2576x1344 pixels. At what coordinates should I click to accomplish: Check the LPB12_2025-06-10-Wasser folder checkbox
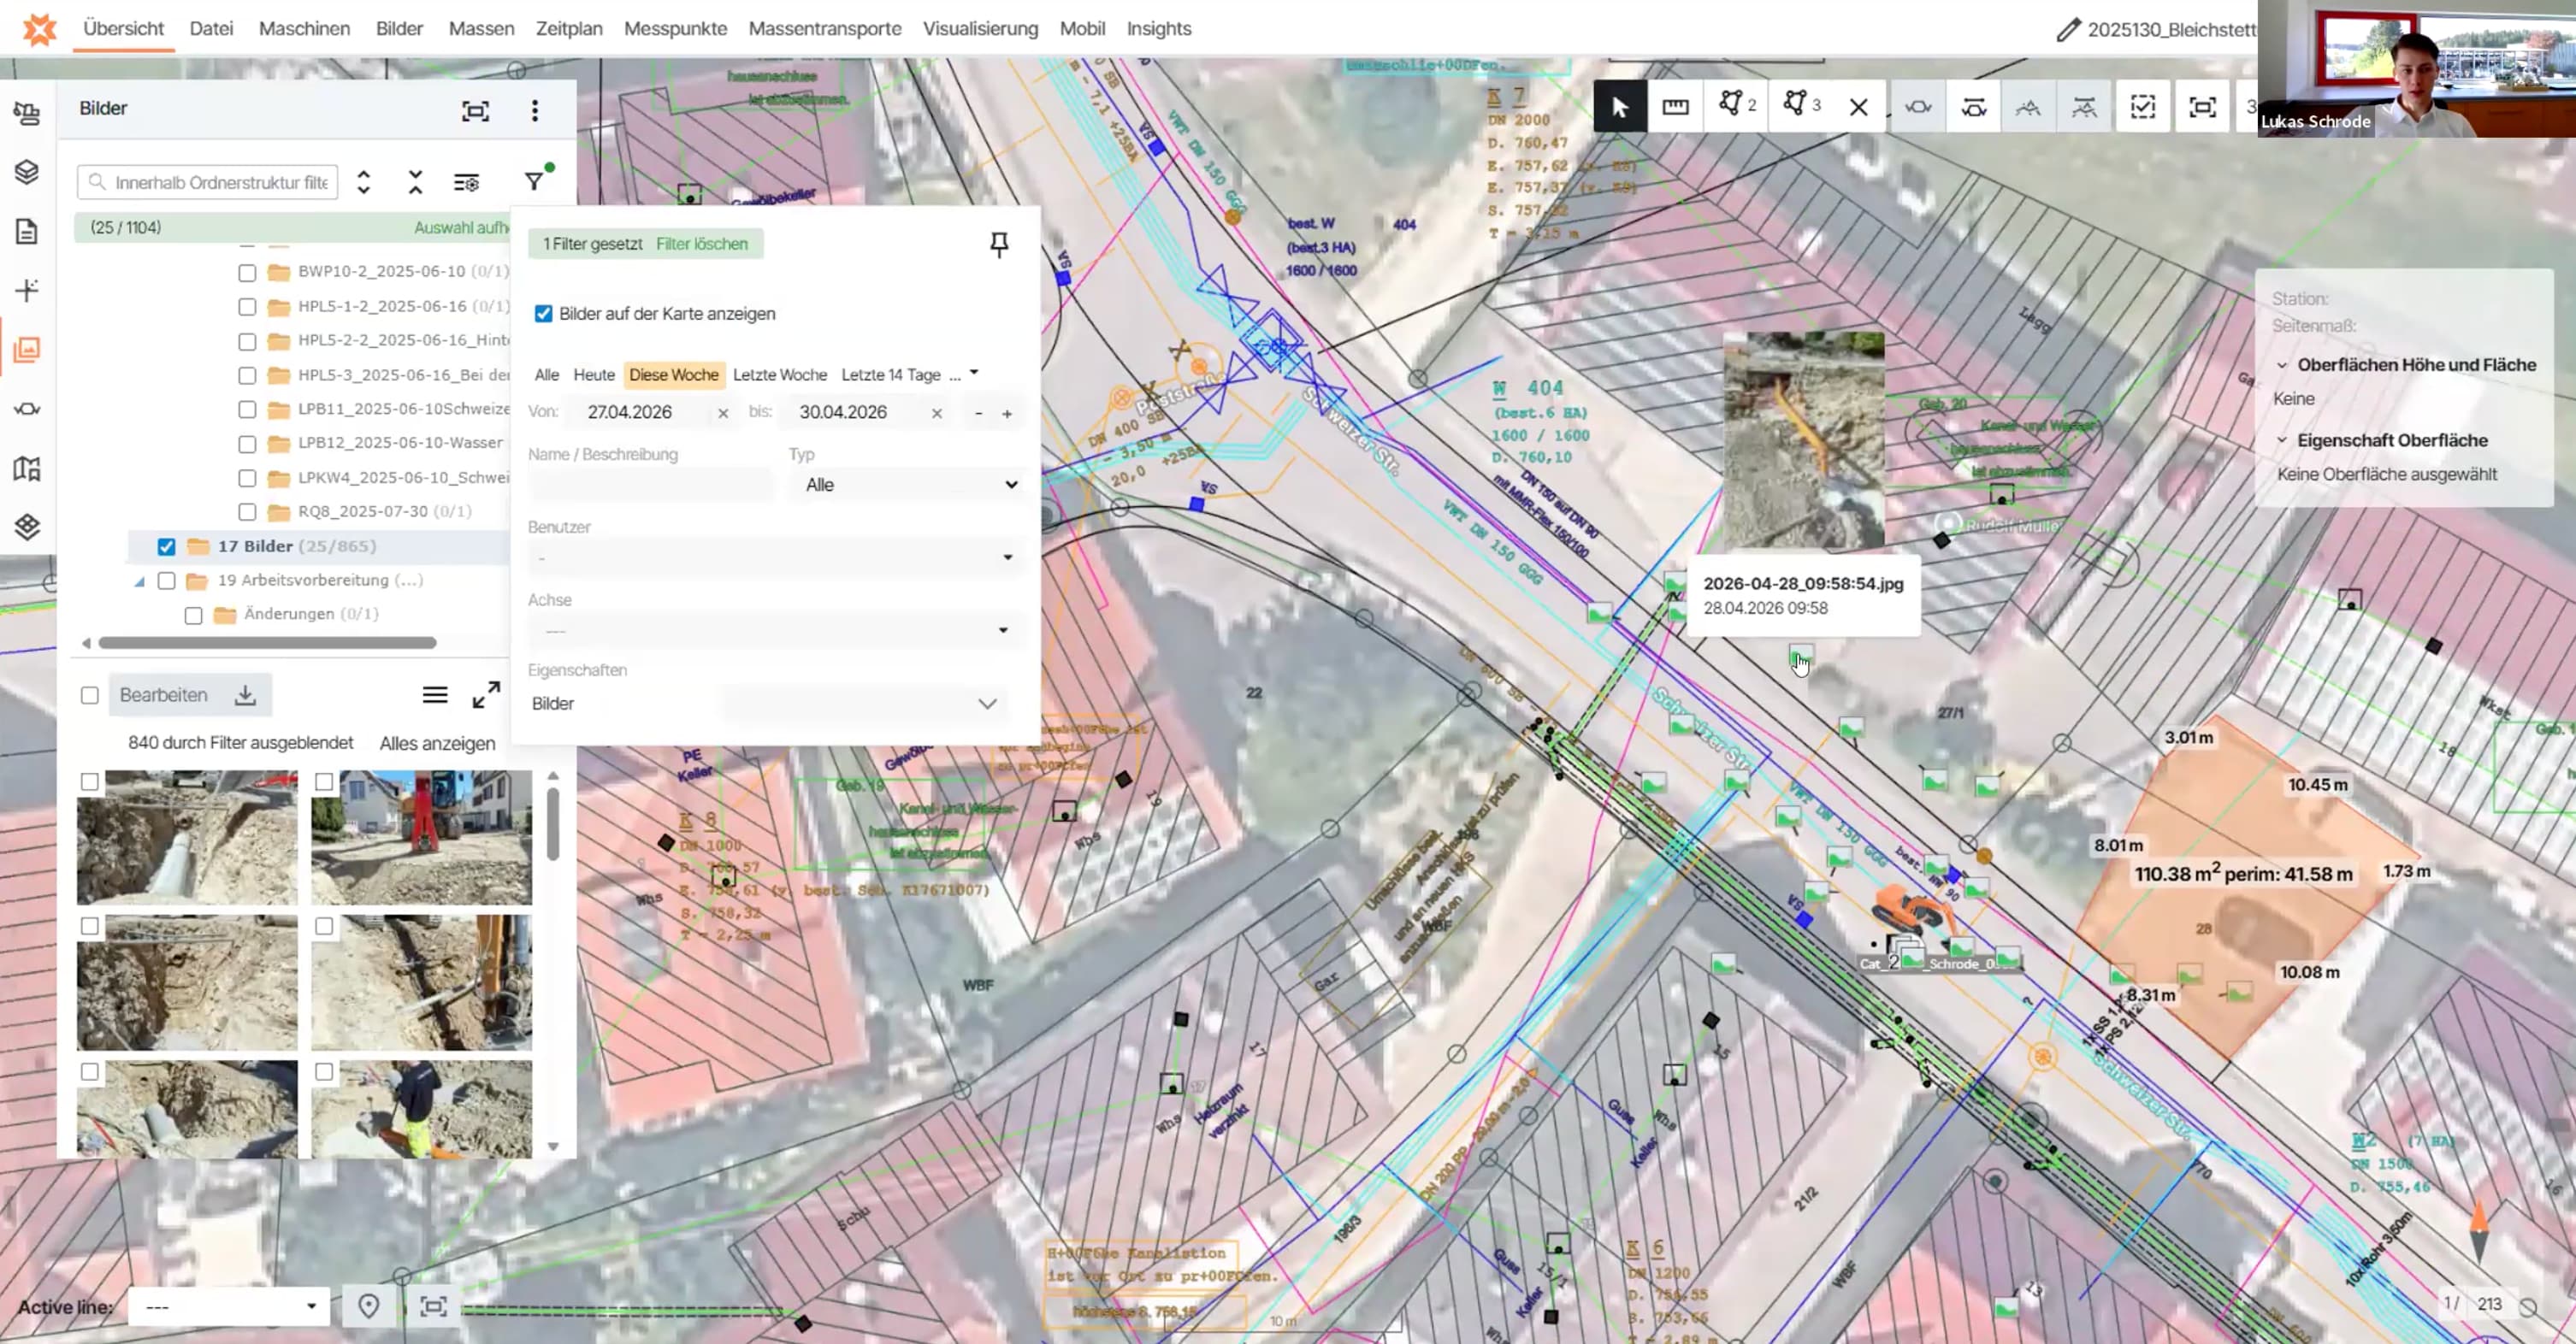pos(247,444)
